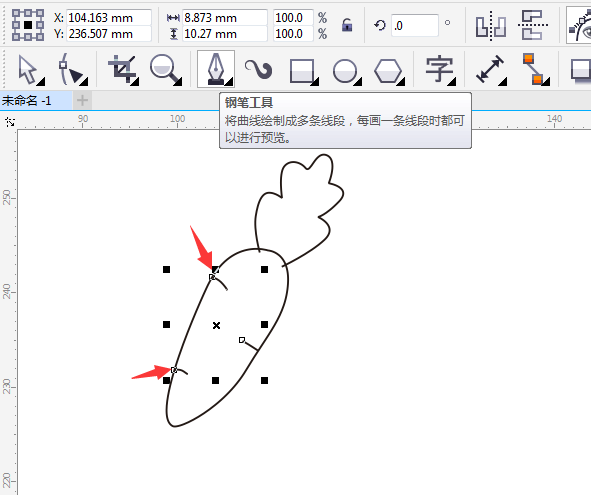
Task: Select the Rectangle tool
Action: click(x=304, y=71)
